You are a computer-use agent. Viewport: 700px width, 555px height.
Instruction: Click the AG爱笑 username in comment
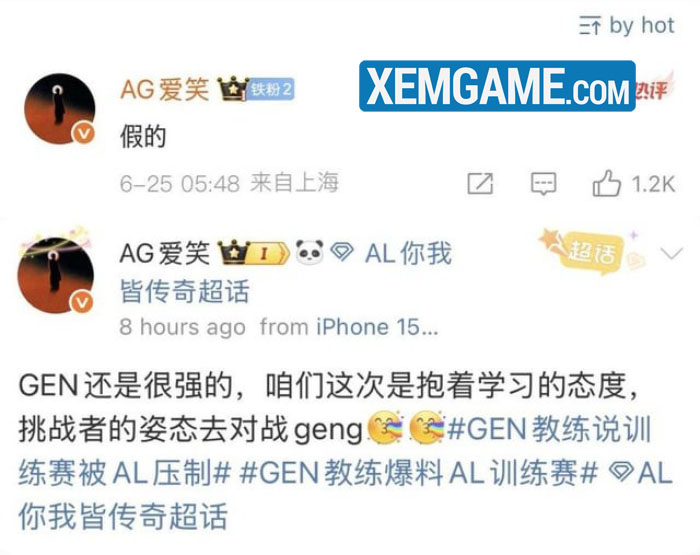tap(165, 89)
